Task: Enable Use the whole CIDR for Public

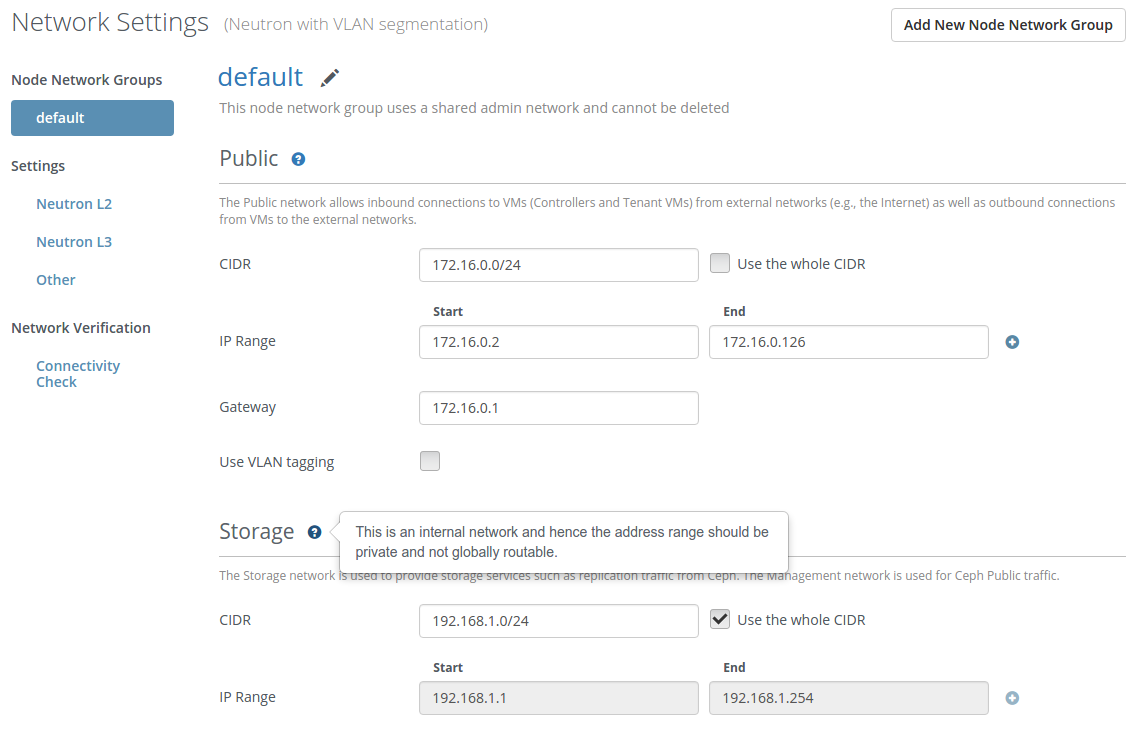Action: [x=720, y=264]
